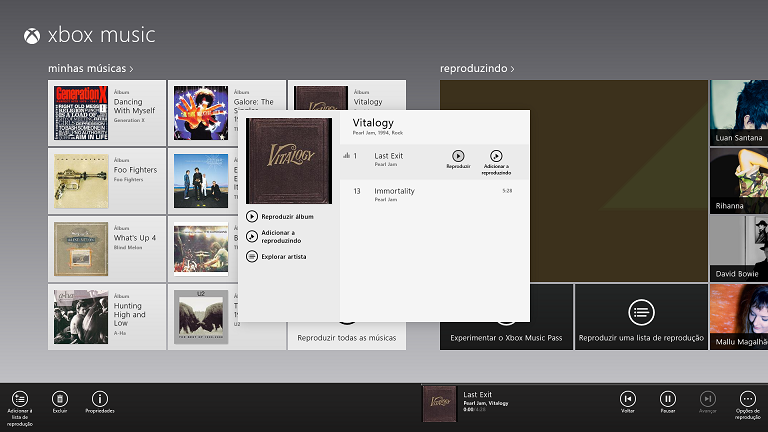Open the 'Hunting High and Low' album tile
This screenshot has height=432, width=768.
[x=107, y=317]
